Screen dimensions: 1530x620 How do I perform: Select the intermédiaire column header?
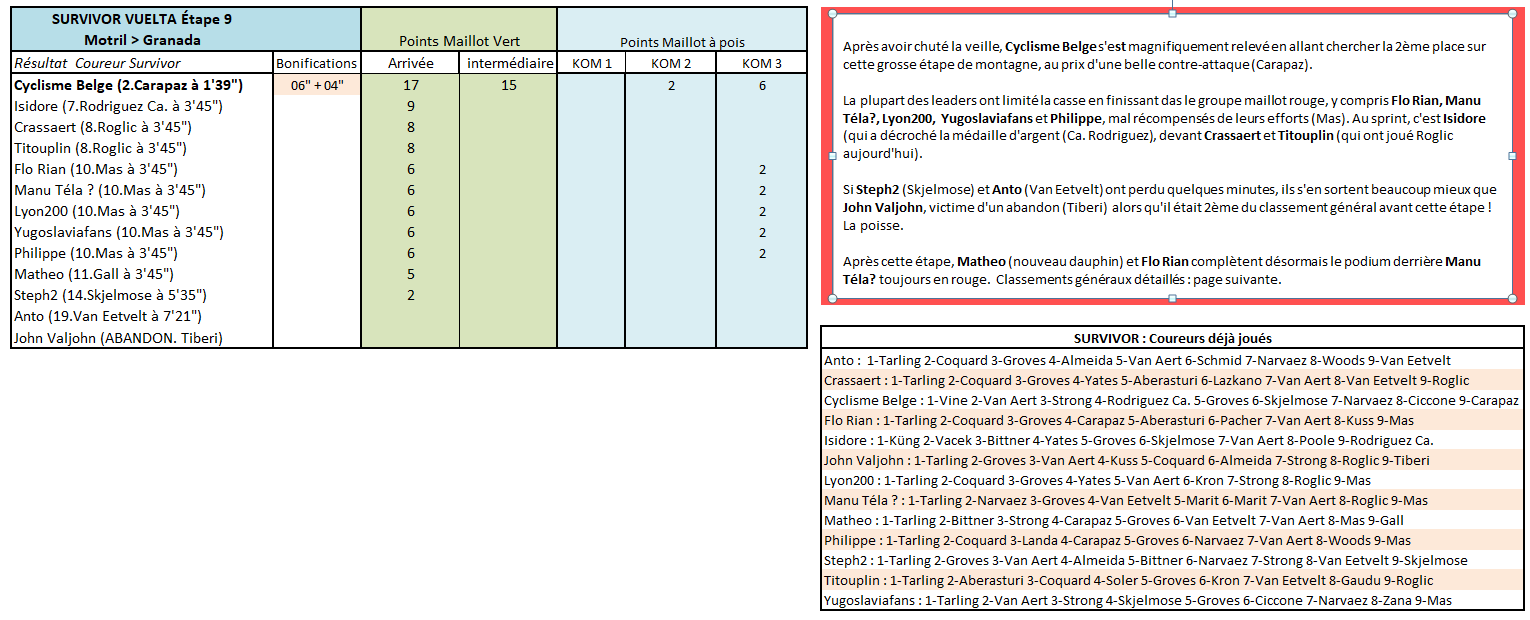coord(509,63)
